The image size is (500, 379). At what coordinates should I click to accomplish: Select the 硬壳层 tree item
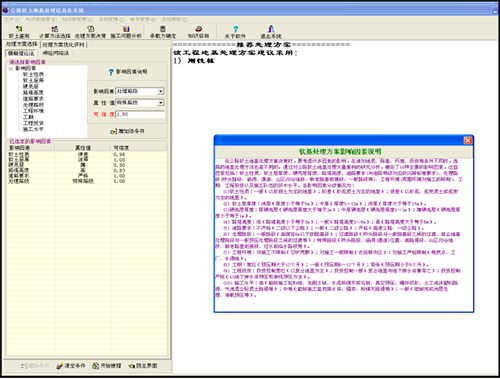point(31,86)
